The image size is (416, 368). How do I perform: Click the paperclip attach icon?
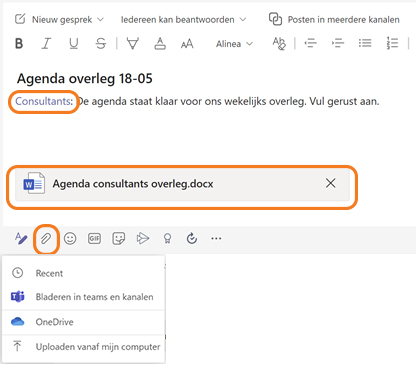click(x=46, y=238)
